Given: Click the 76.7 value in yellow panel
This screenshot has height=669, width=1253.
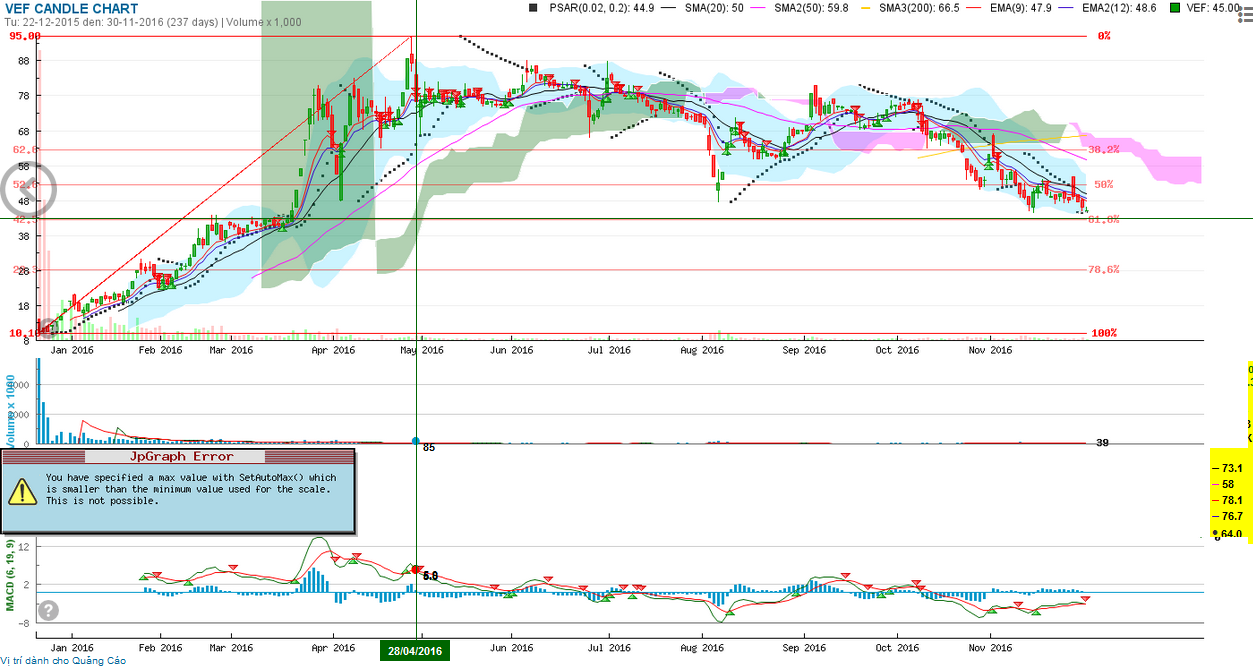Looking at the screenshot, I should (x=1232, y=516).
